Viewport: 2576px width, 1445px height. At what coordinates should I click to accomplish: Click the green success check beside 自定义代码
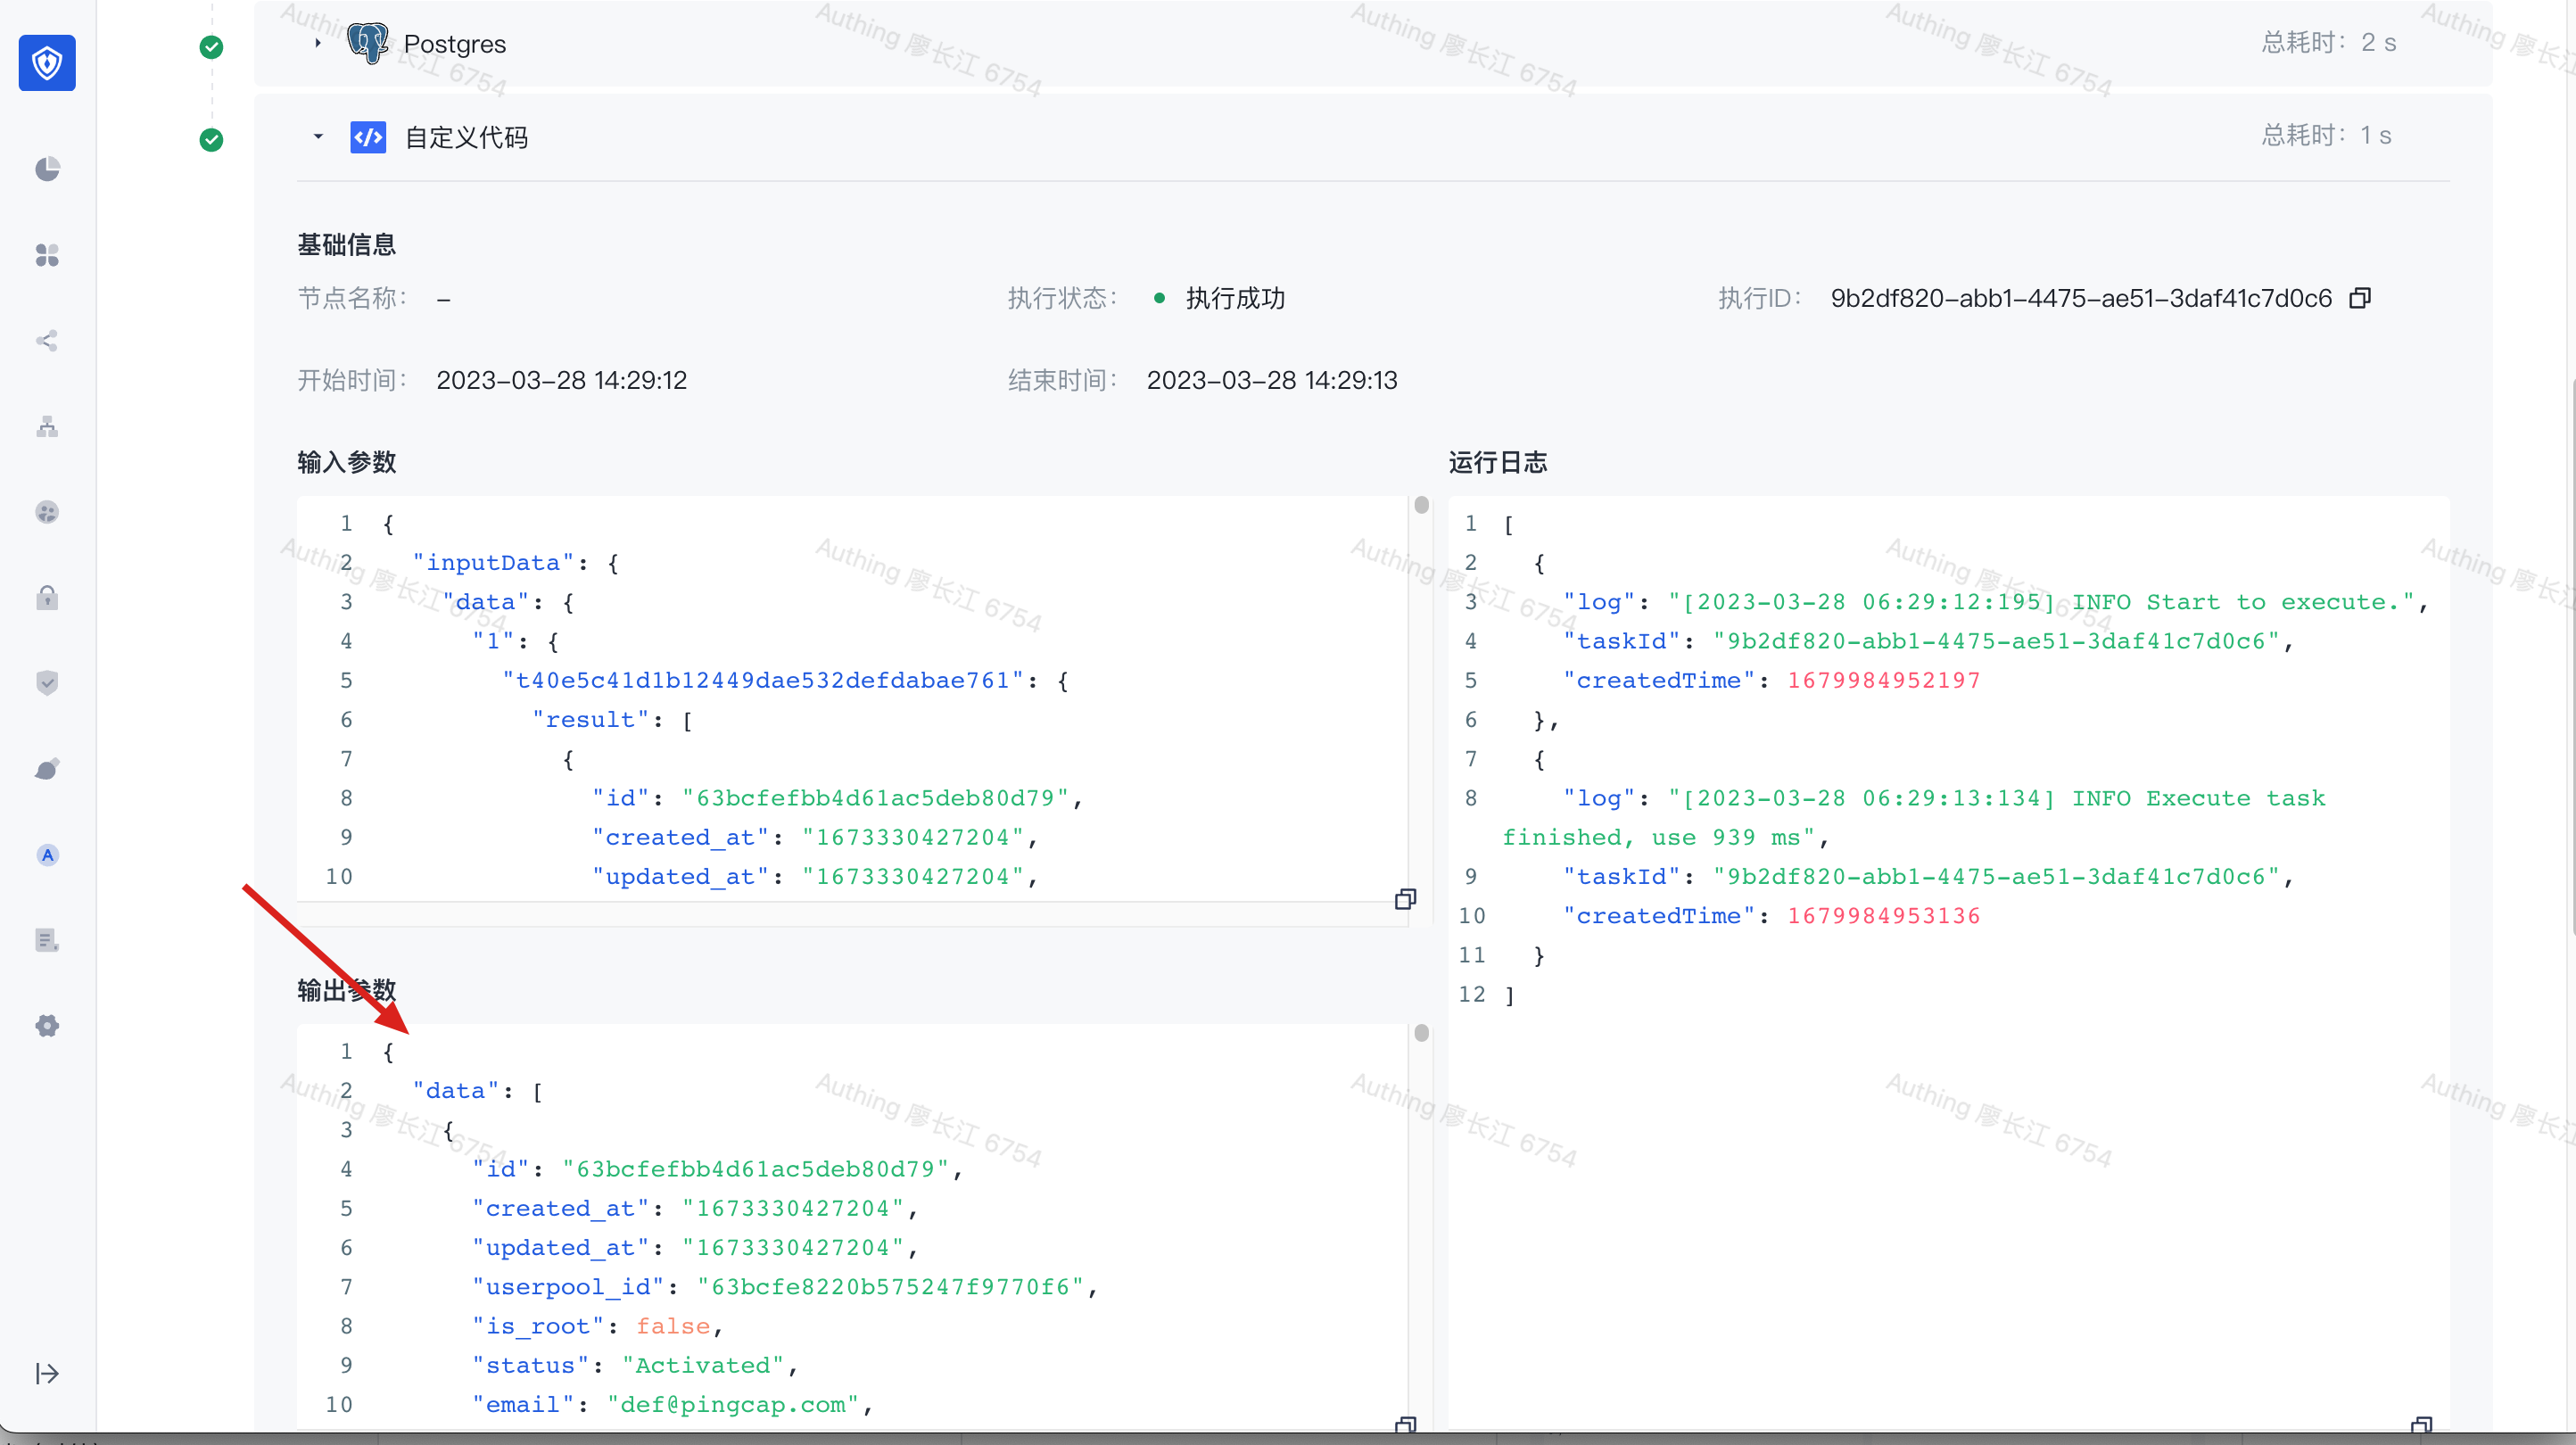pyautogui.click(x=211, y=140)
